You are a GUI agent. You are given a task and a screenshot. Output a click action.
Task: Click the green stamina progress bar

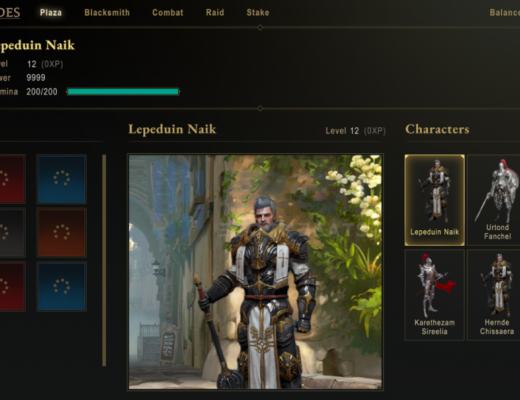123,92
